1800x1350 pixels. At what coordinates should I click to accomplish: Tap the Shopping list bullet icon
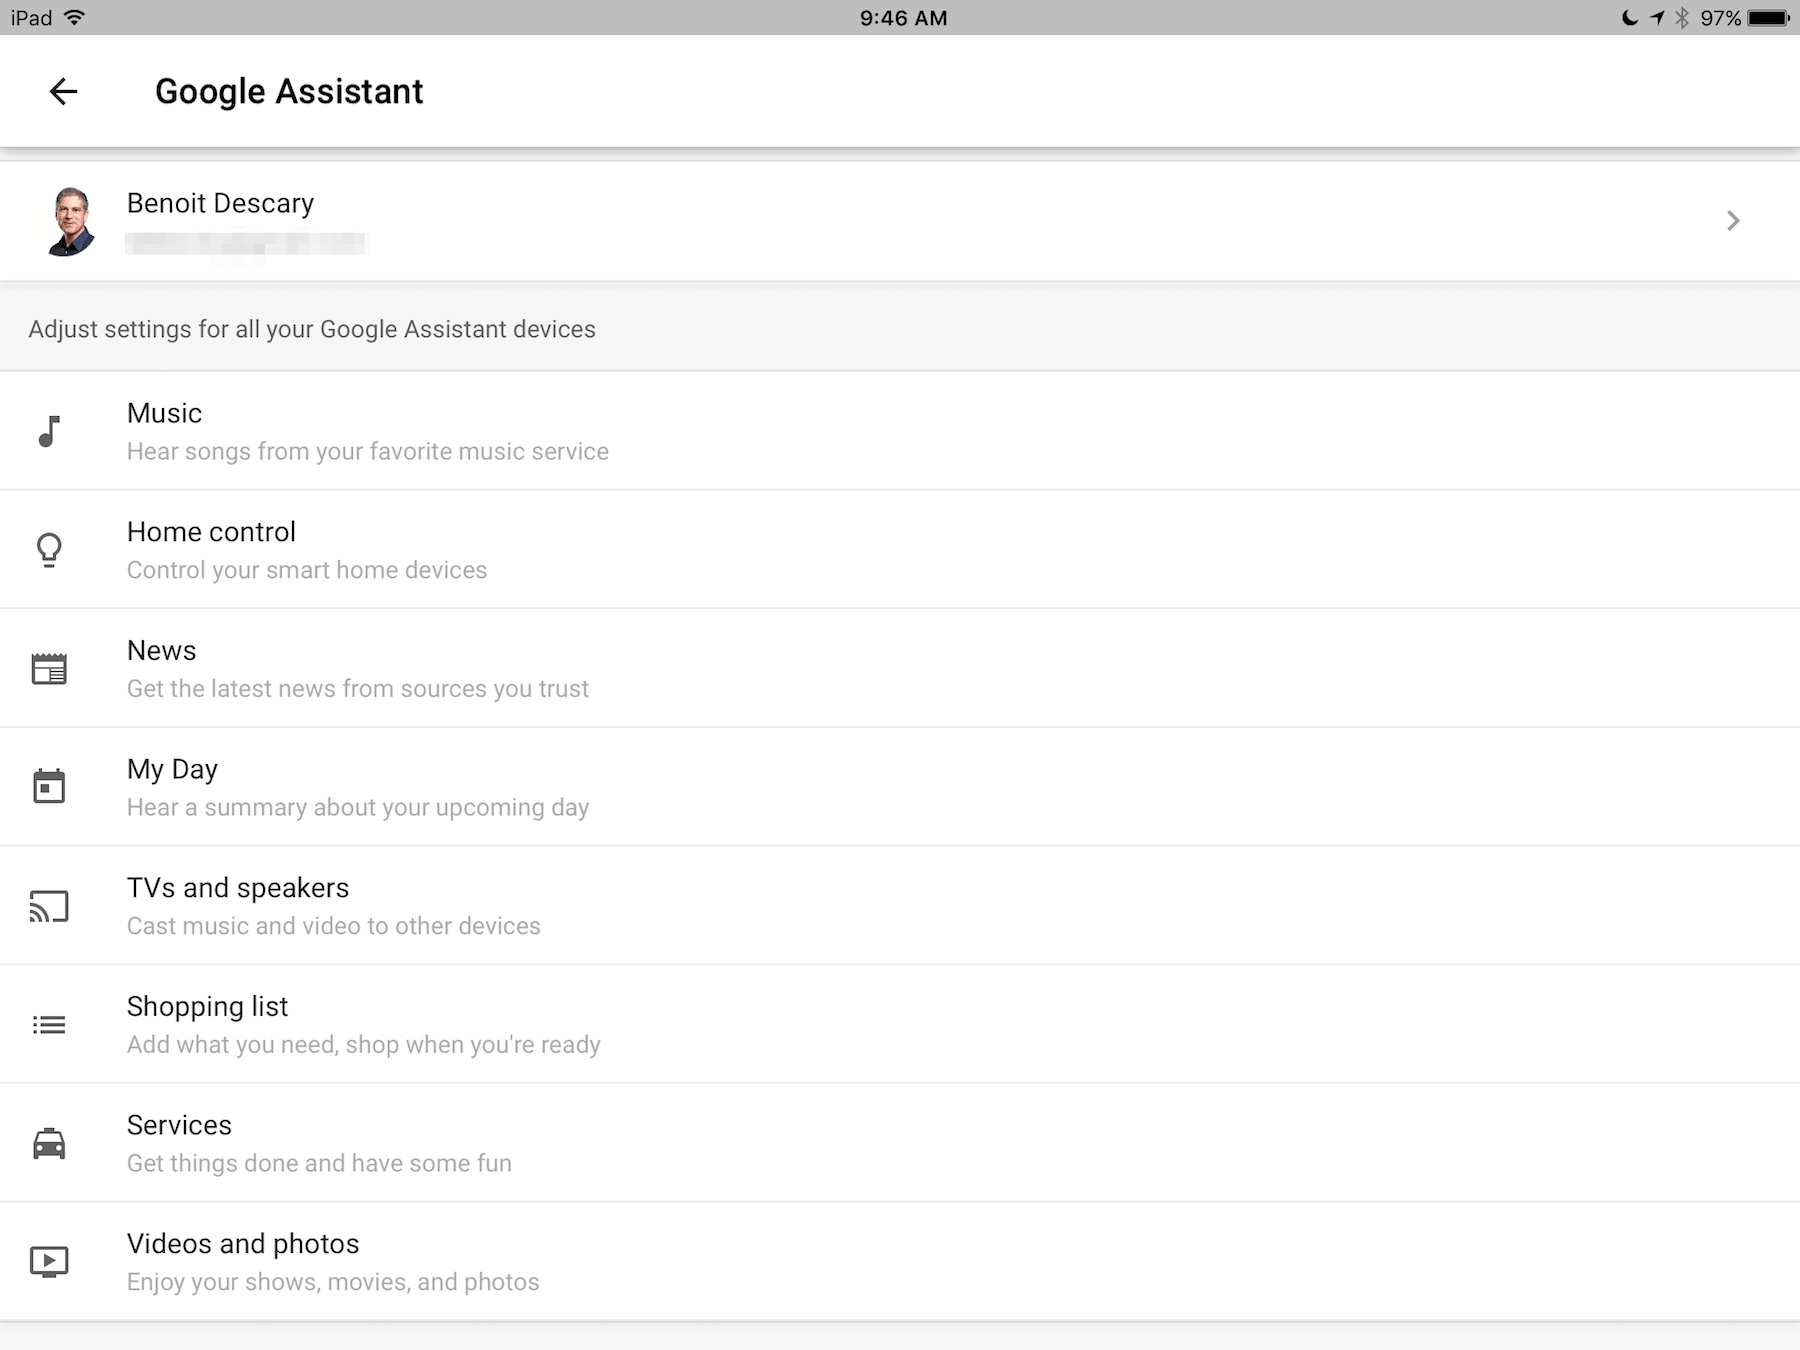[x=49, y=1025]
